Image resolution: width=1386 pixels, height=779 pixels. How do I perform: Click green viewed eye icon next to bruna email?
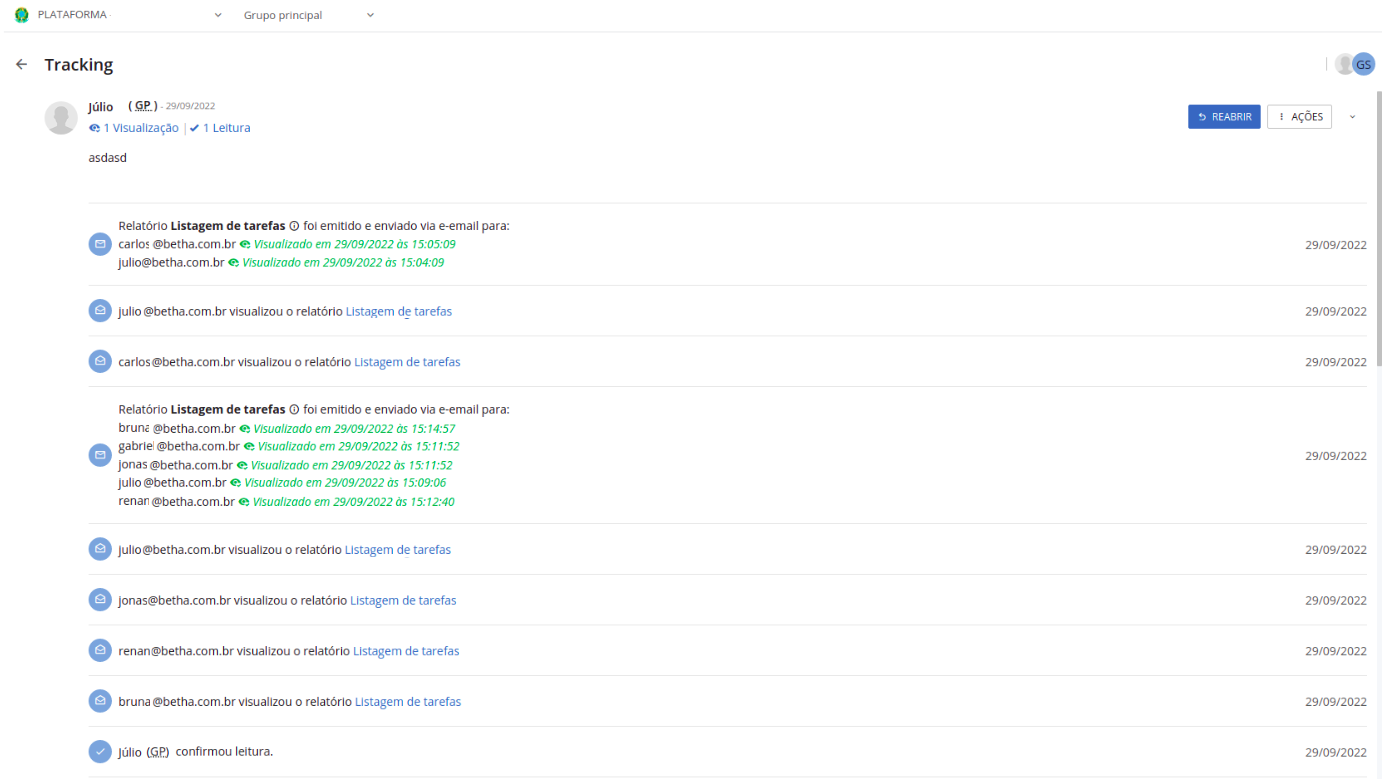point(245,429)
